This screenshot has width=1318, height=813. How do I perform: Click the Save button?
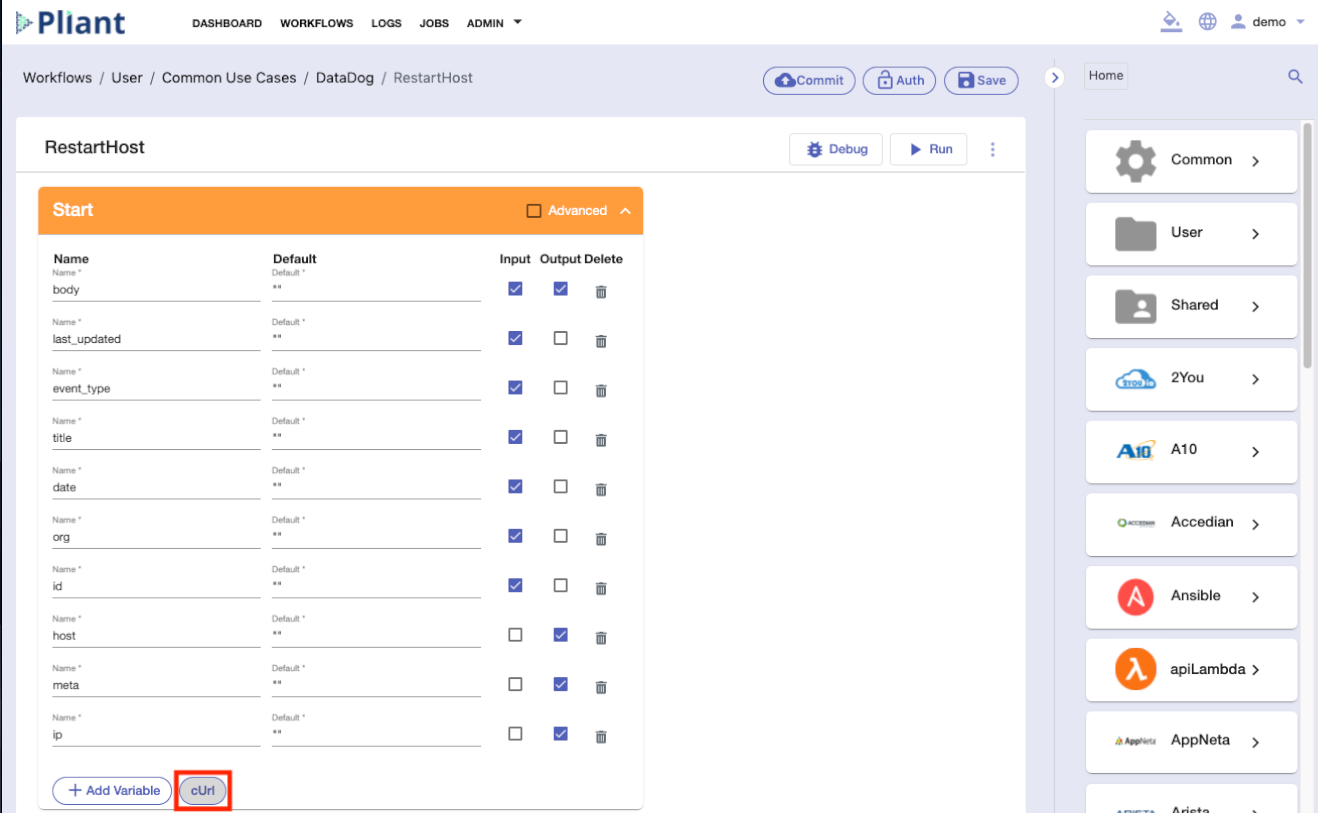[x=981, y=80]
